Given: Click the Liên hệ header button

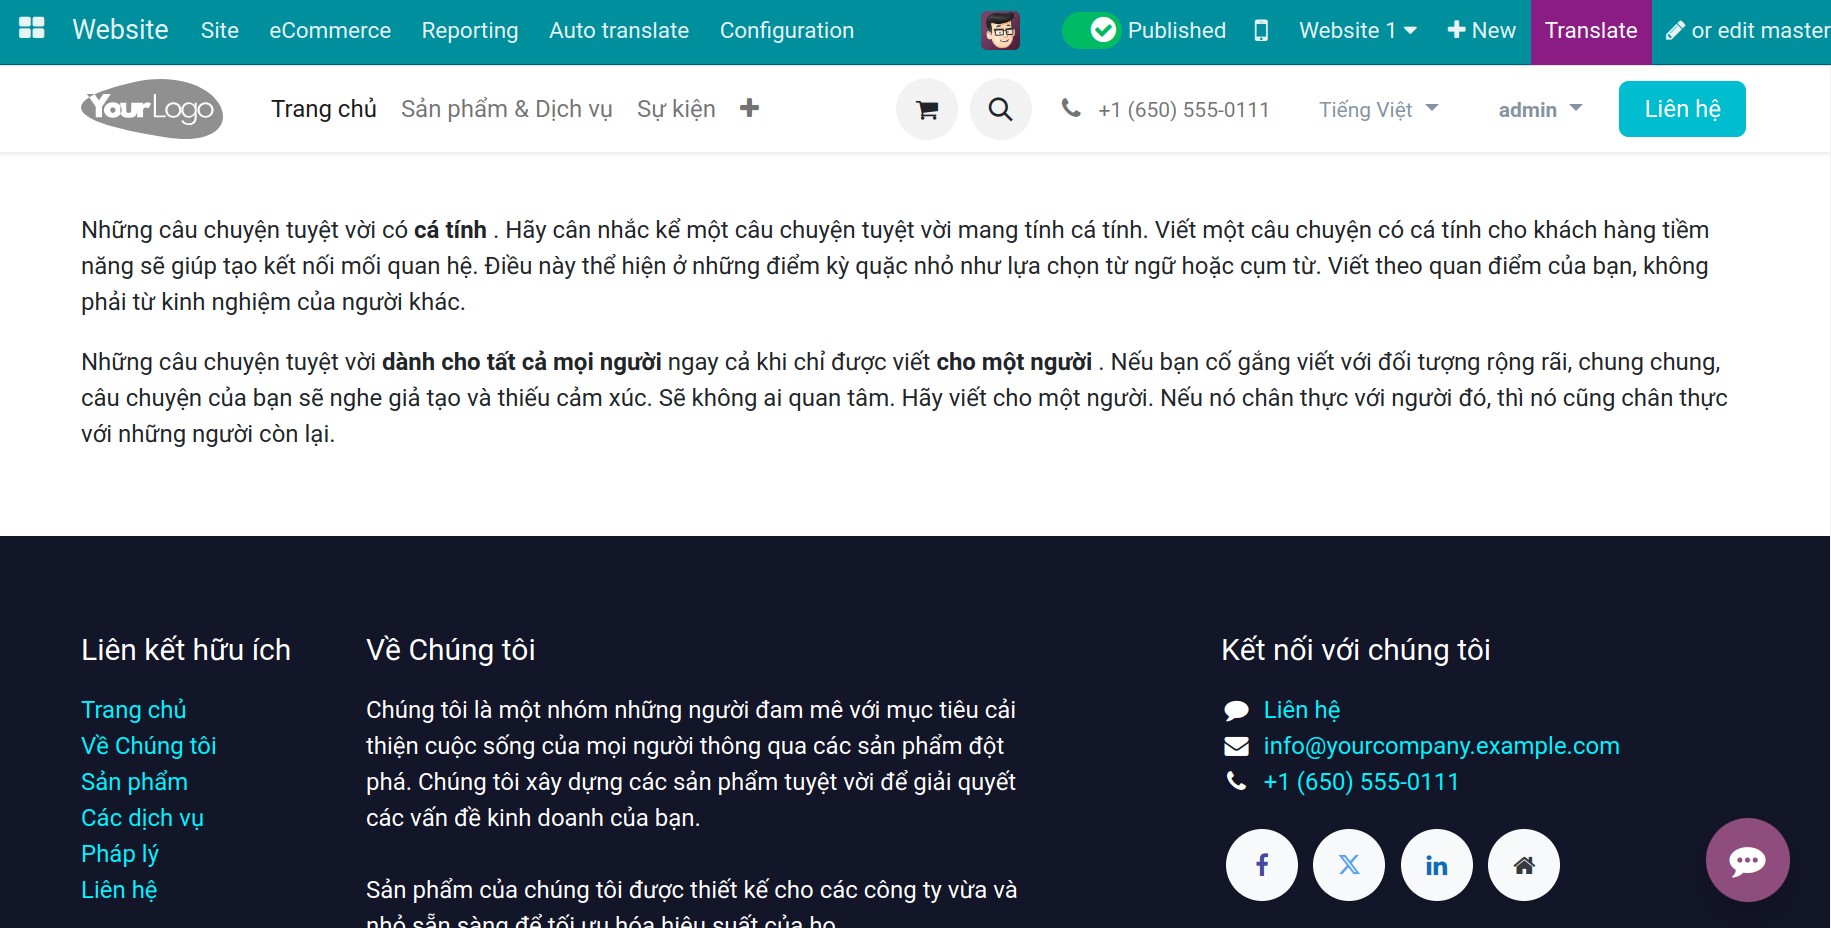Looking at the screenshot, I should [1682, 109].
